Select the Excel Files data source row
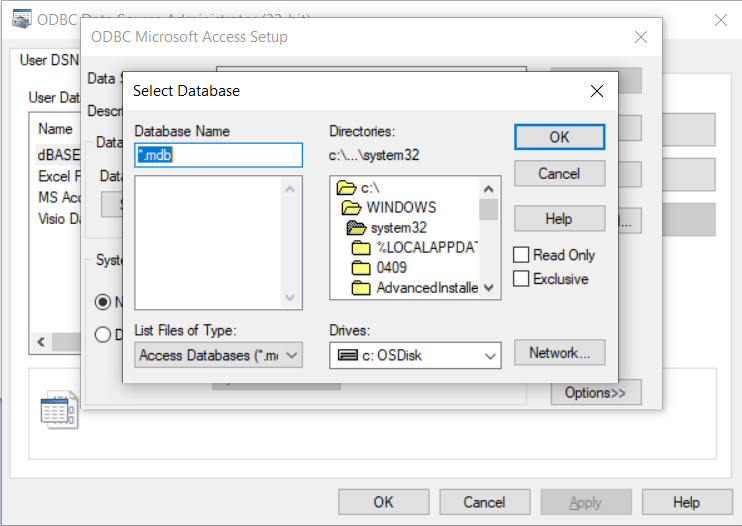Viewport: 742px width, 526px height. (59, 176)
